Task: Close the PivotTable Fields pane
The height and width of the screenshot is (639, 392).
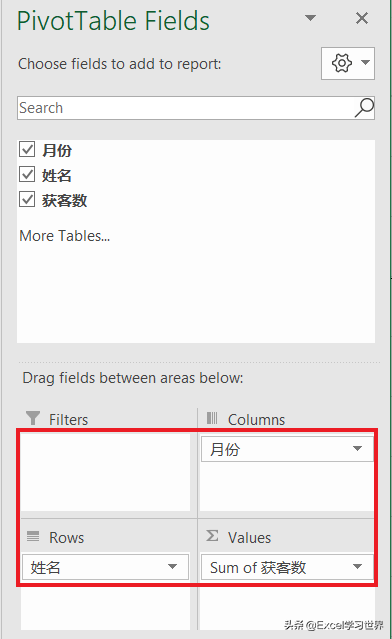Action: [x=361, y=18]
